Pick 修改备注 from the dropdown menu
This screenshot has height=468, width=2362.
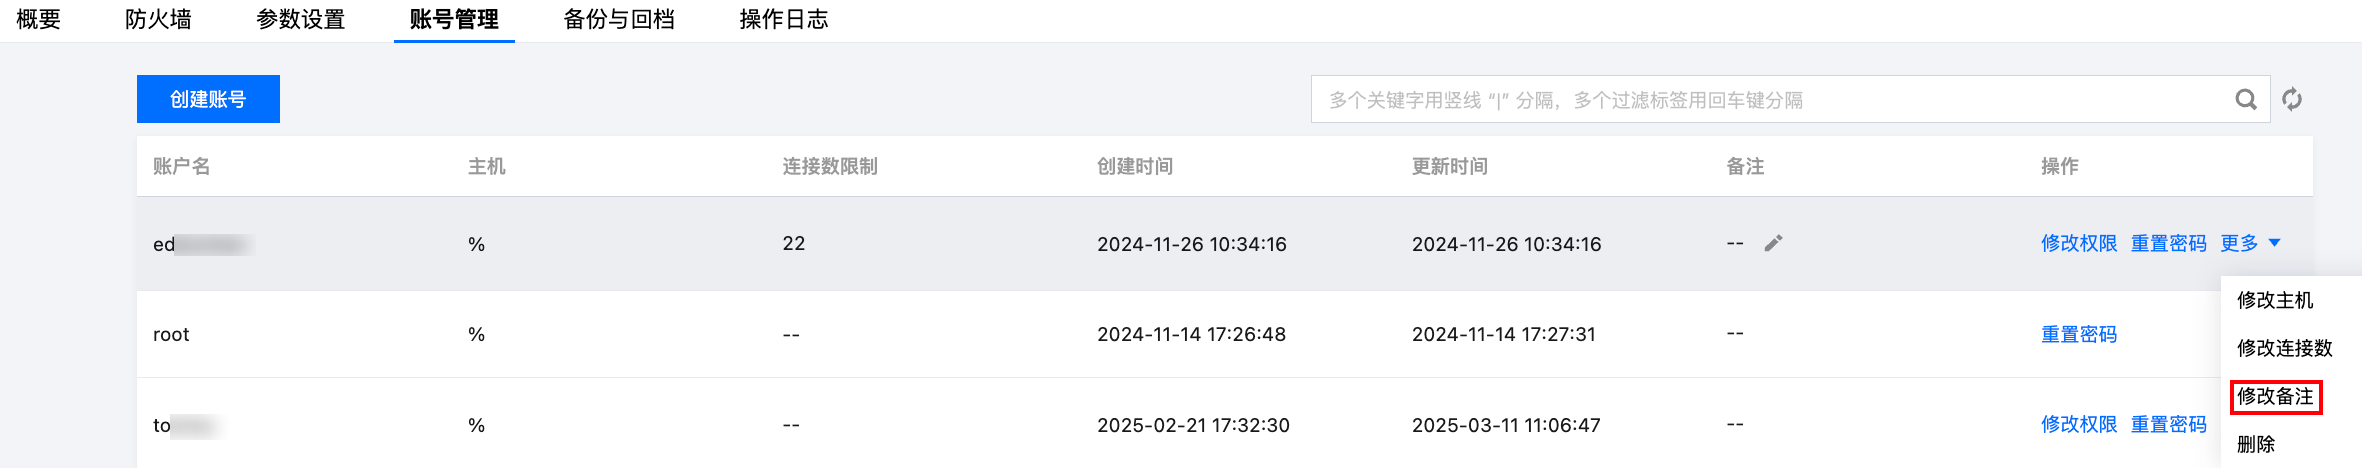click(2275, 396)
